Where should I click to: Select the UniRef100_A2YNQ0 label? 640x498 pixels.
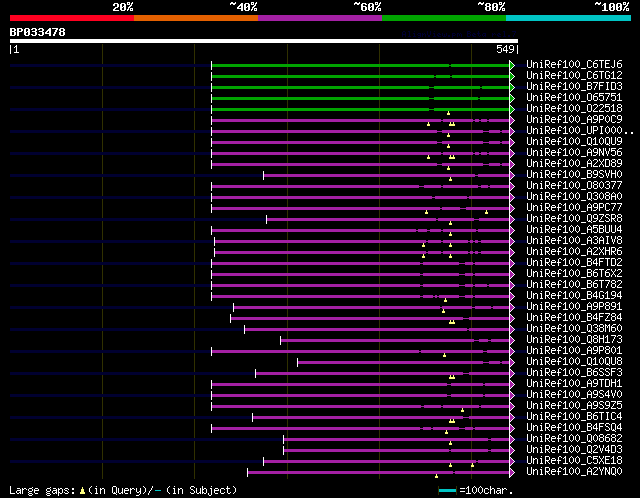pyautogui.click(x=574, y=472)
